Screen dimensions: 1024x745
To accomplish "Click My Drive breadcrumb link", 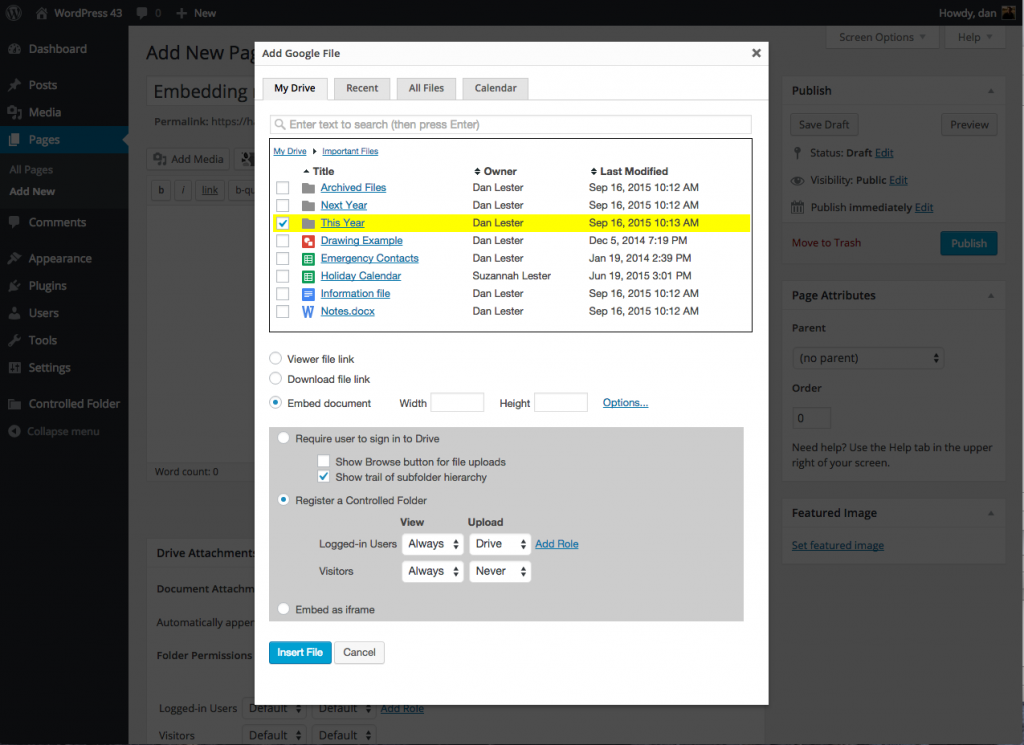I will click(290, 151).
